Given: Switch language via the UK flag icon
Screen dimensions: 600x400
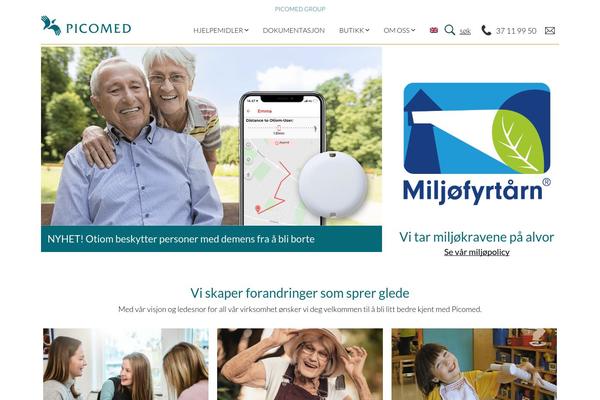Looking at the screenshot, I should coord(434,30).
